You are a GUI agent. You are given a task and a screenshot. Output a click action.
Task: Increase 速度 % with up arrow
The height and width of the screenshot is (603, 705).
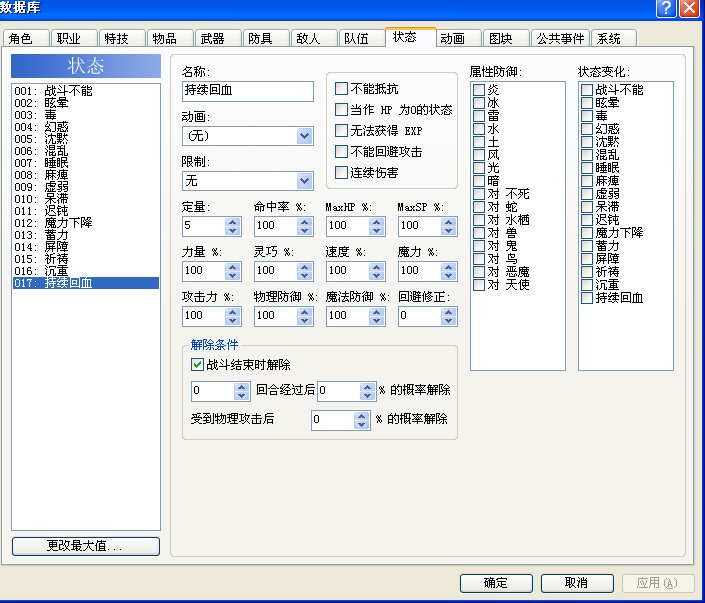click(376, 267)
